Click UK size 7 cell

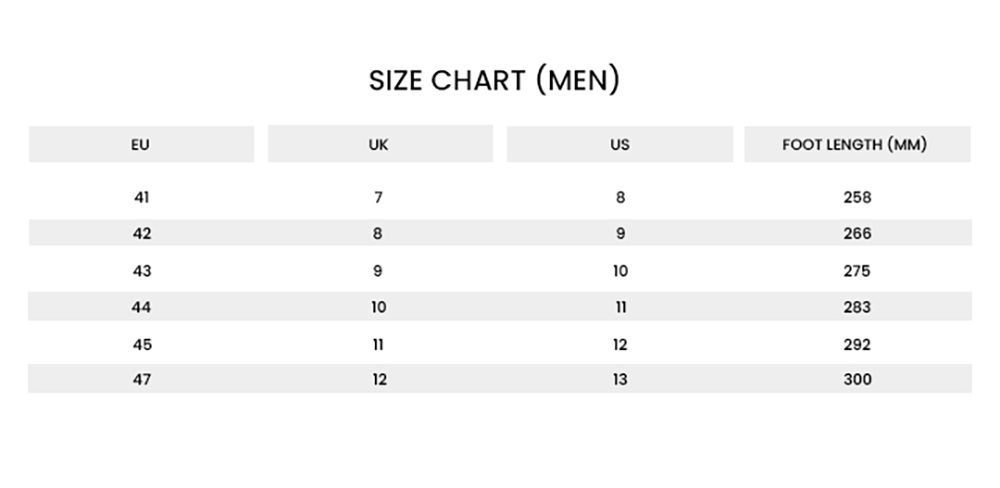pos(378,198)
